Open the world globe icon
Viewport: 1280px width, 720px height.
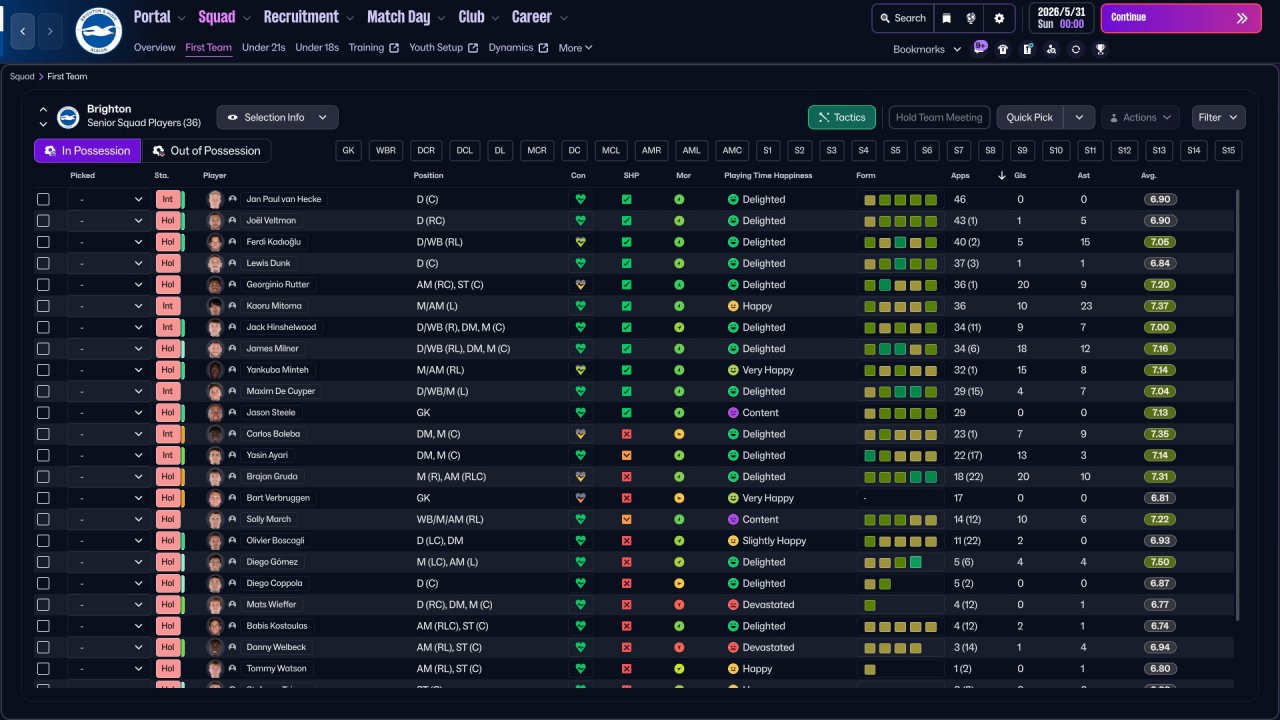point(972,18)
